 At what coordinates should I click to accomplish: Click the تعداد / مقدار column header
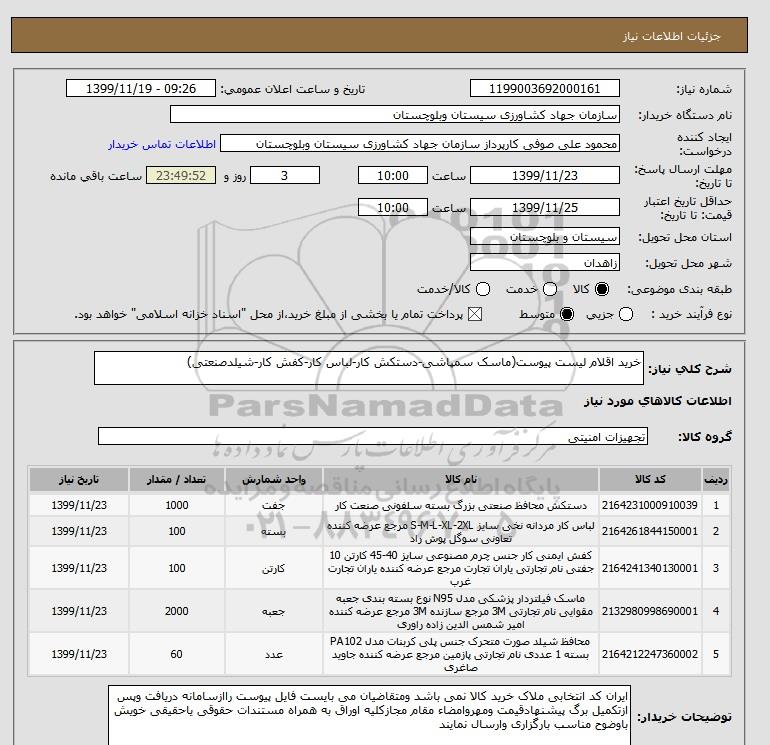tap(177, 479)
